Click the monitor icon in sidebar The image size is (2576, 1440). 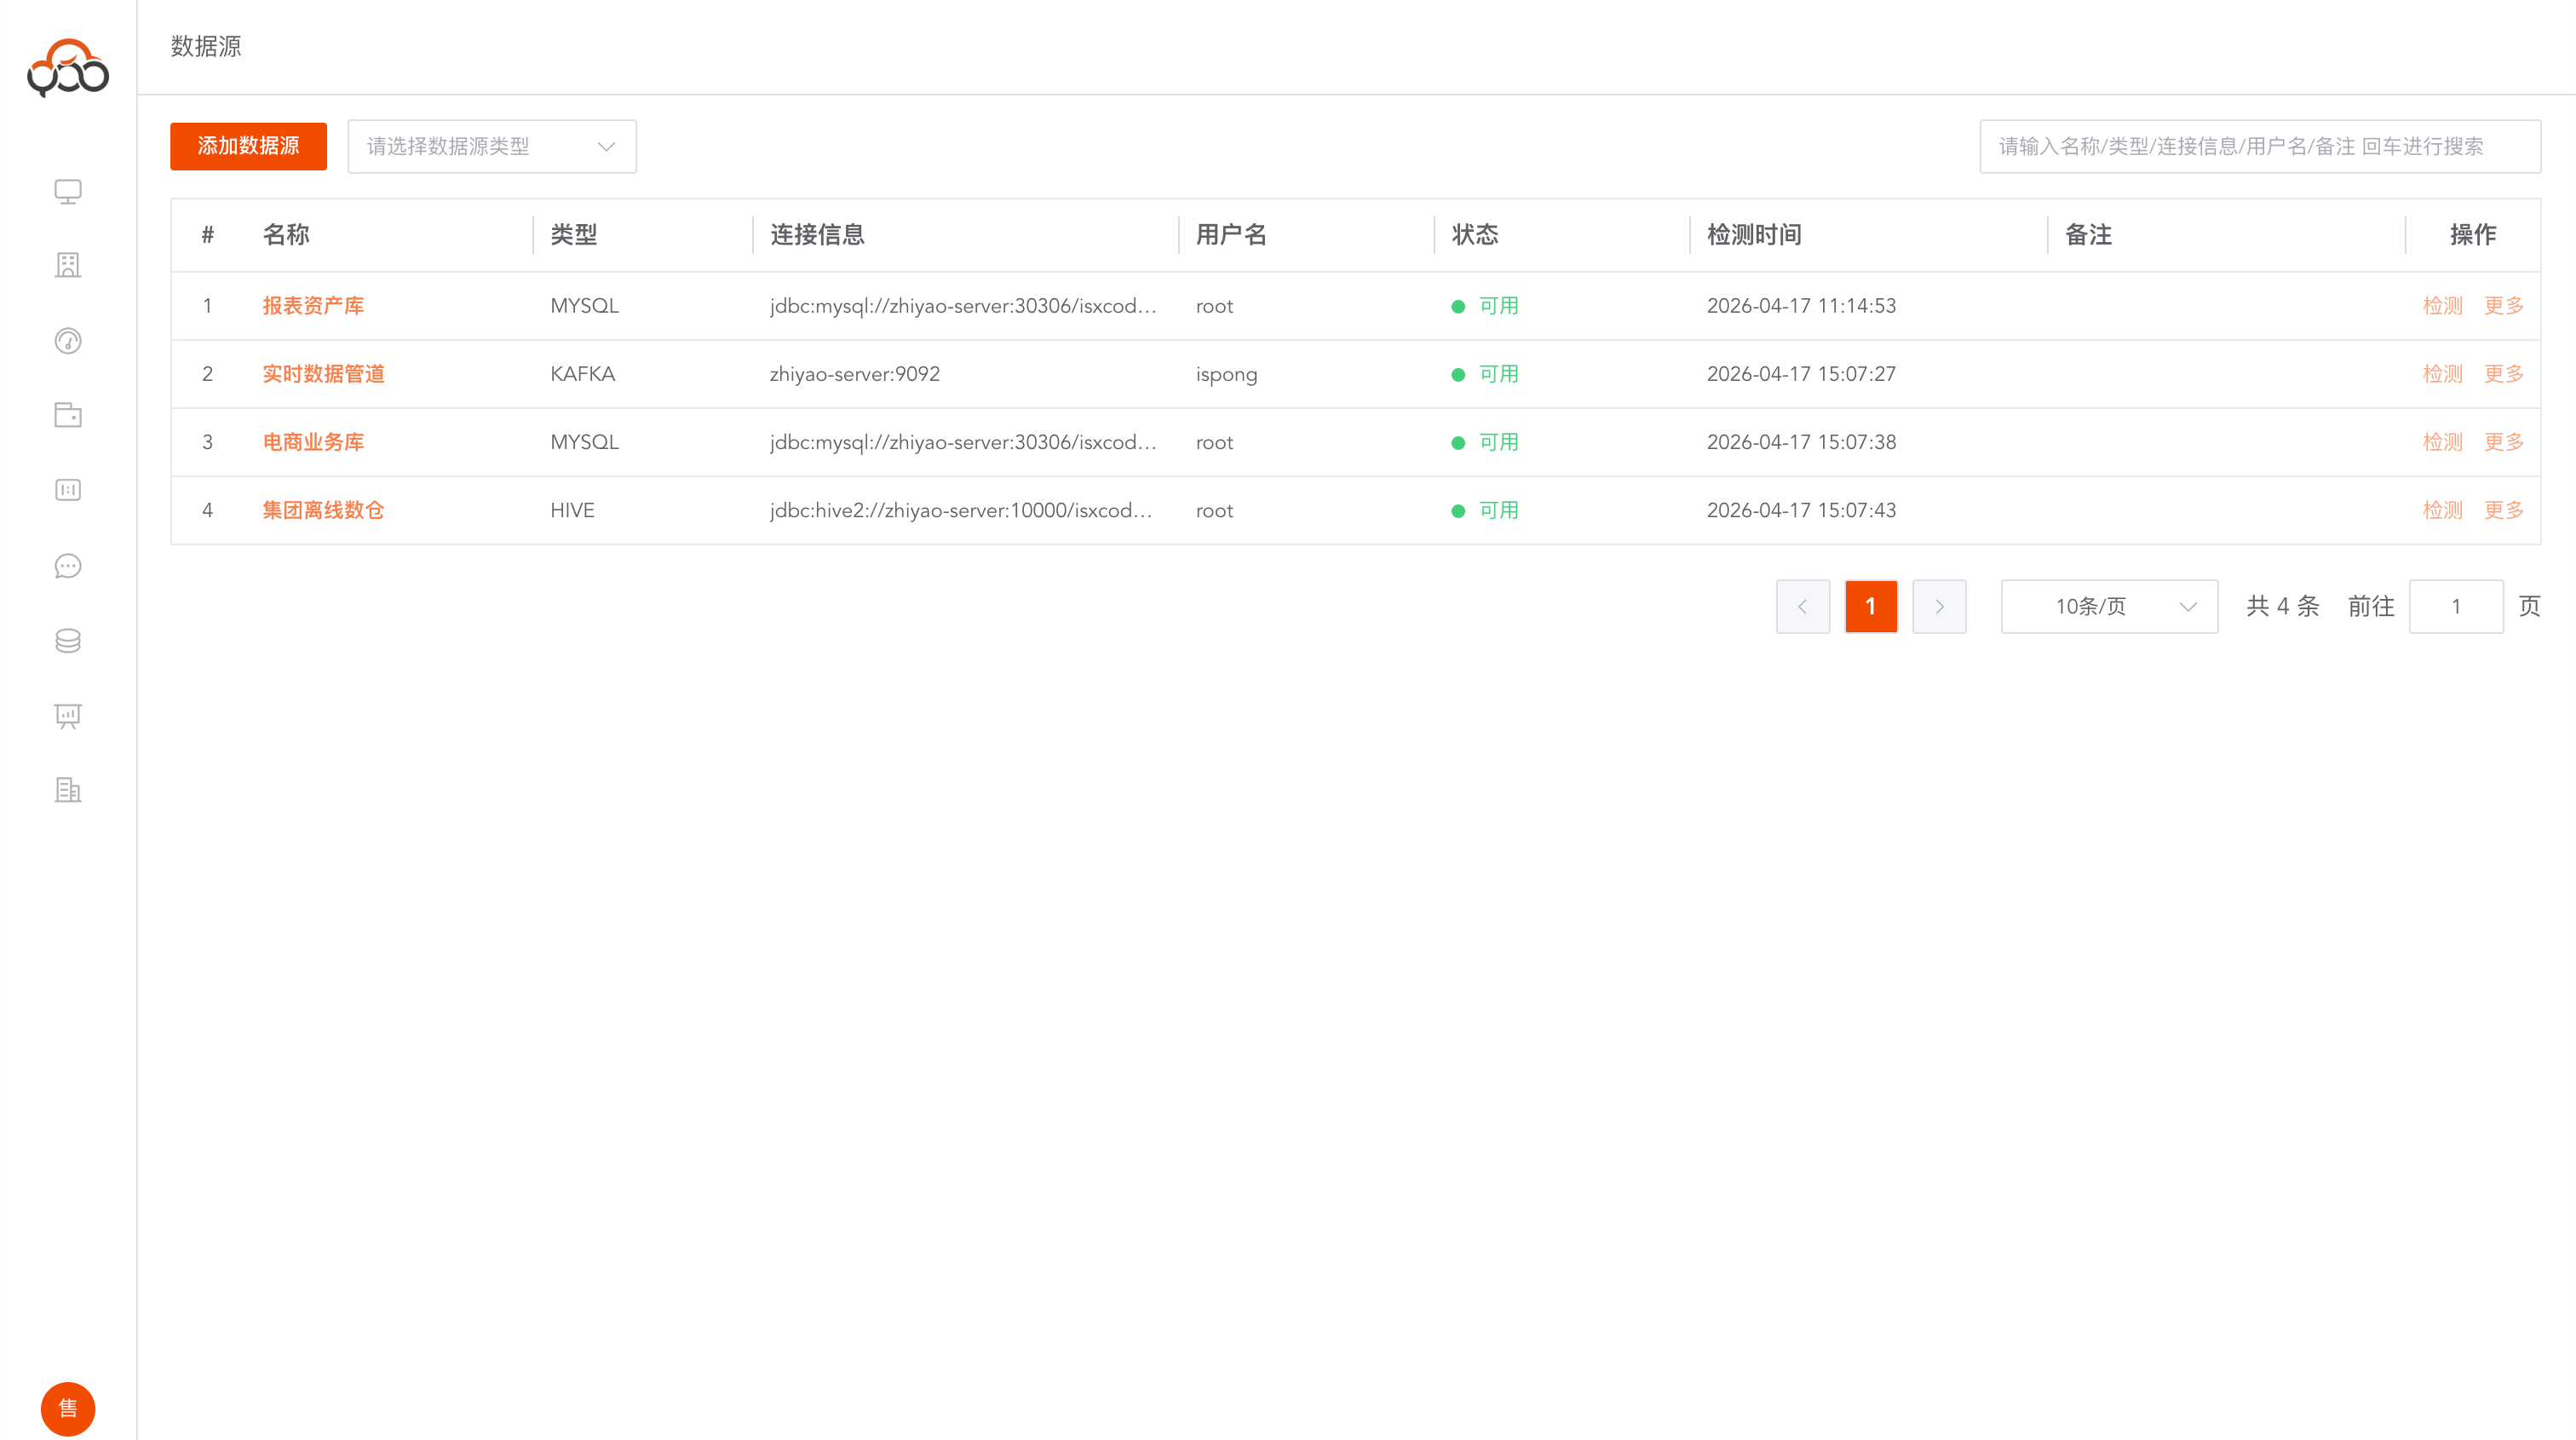pyautogui.click(x=67, y=191)
